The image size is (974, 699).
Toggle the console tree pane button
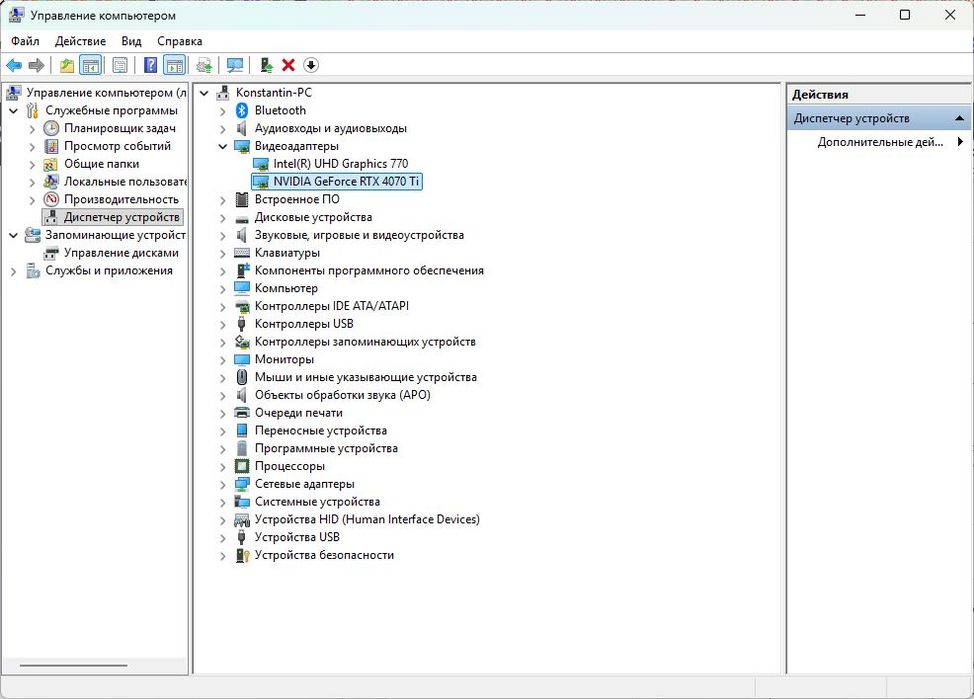tap(91, 65)
